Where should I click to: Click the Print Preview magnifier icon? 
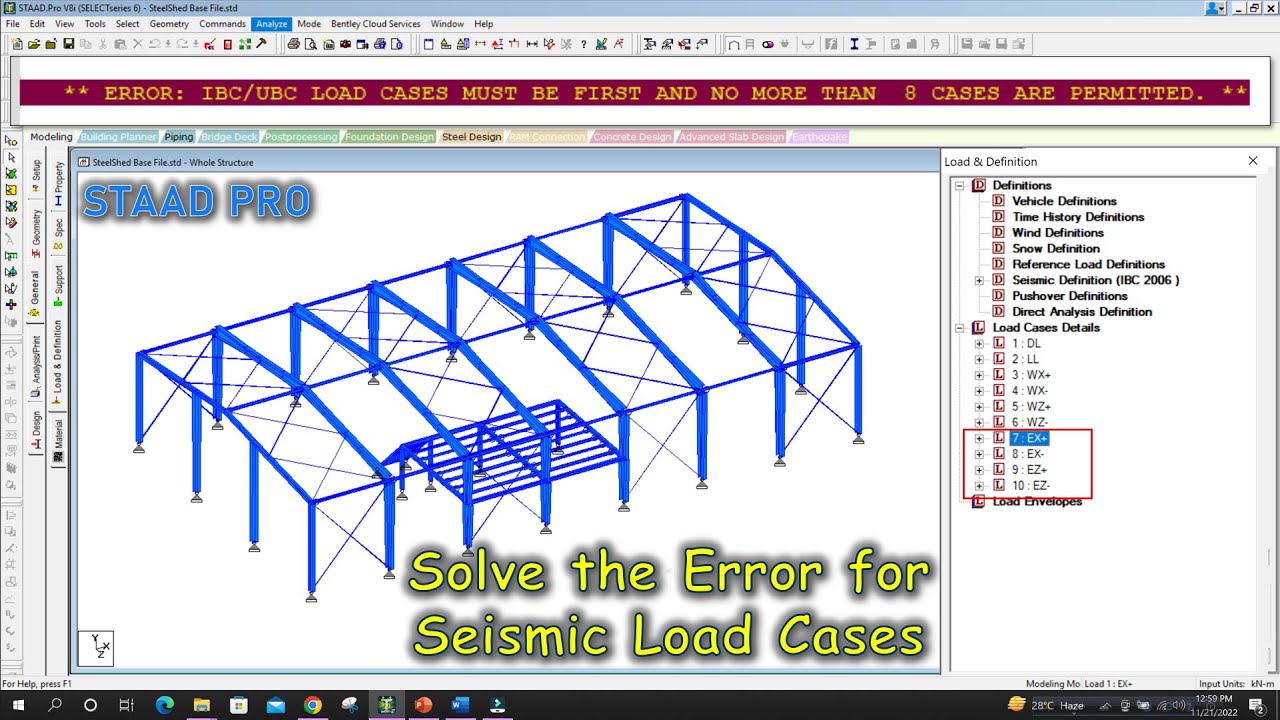(311, 44)
